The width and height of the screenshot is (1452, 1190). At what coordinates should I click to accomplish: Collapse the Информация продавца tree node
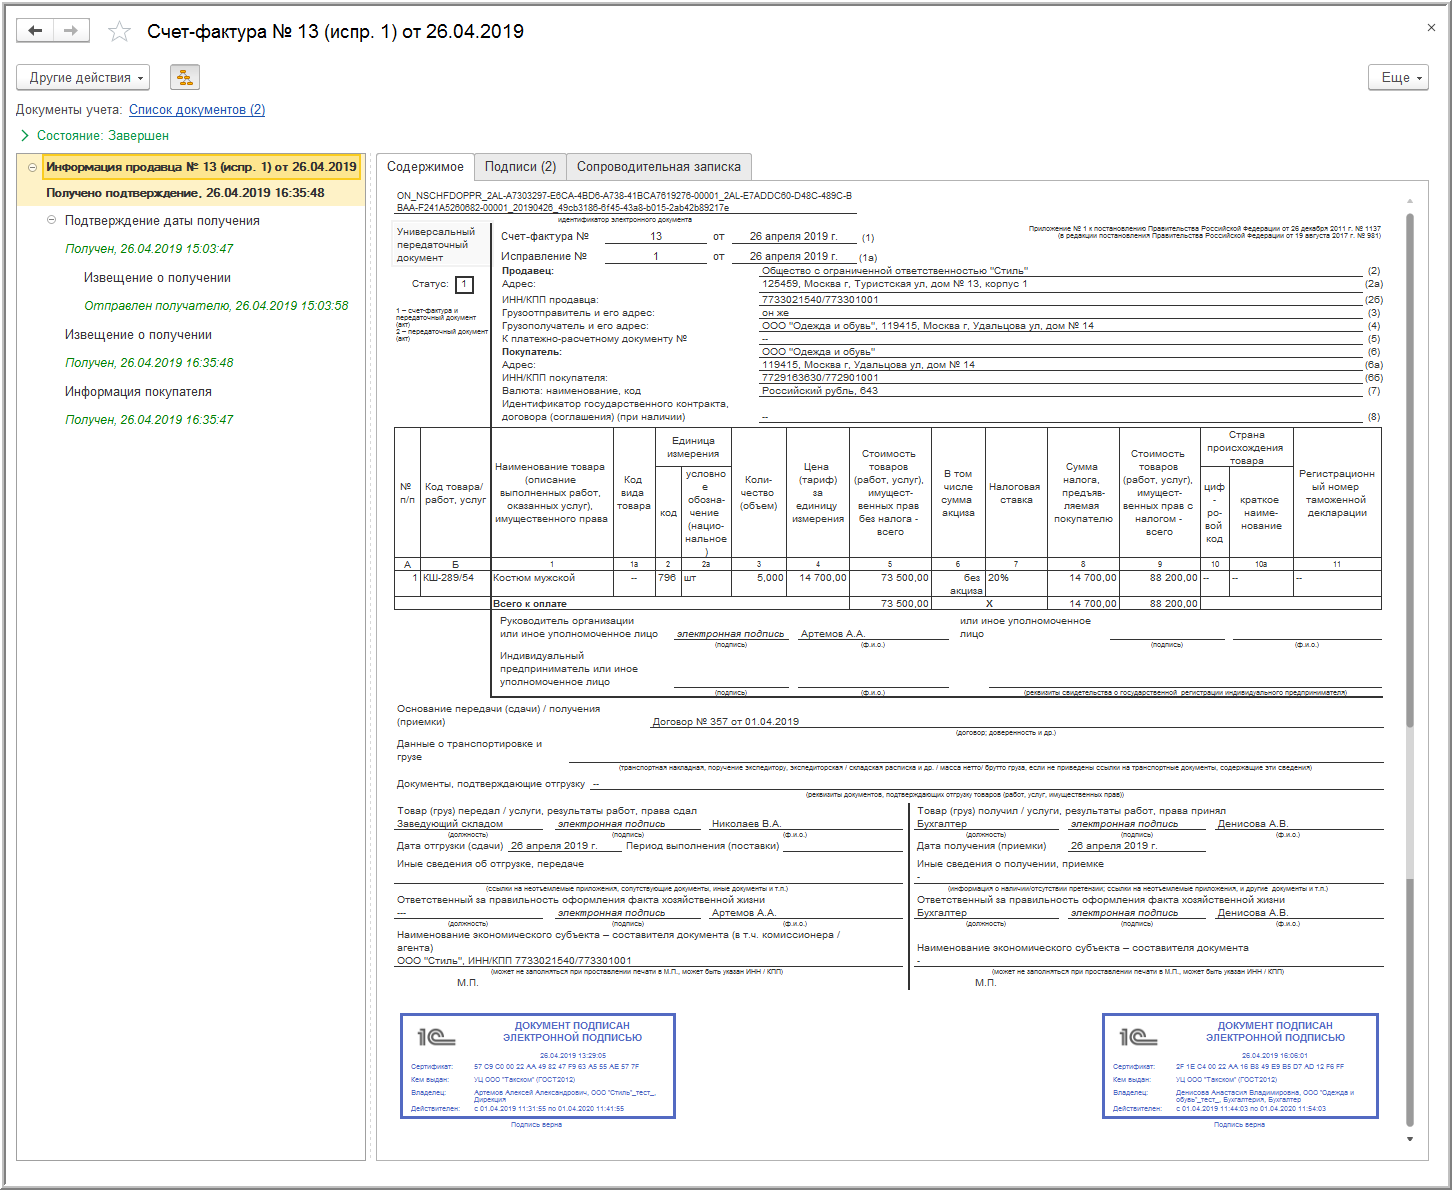[33, 167]
